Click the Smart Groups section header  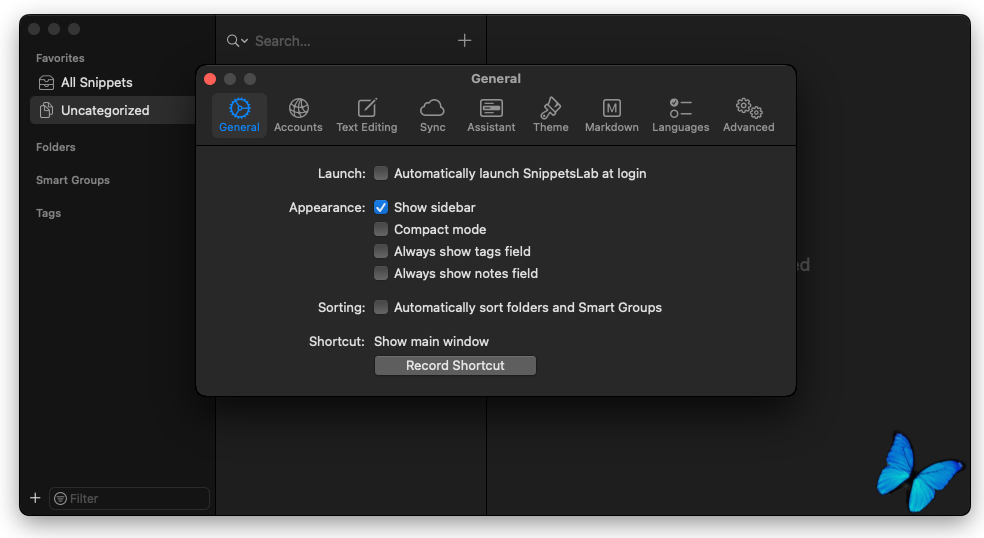tap(73, 180)
